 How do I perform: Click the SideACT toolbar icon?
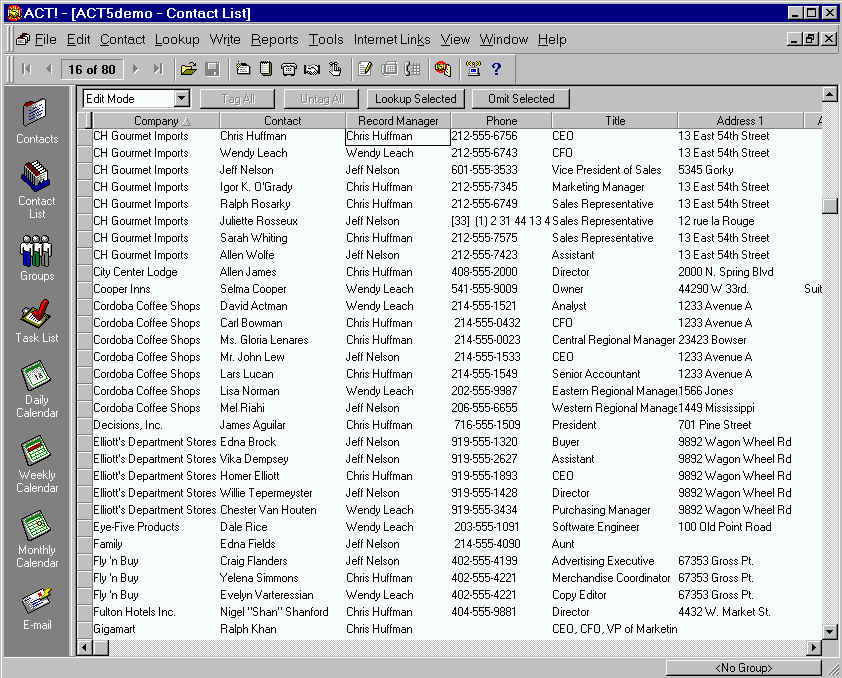(x=442, y=69)
